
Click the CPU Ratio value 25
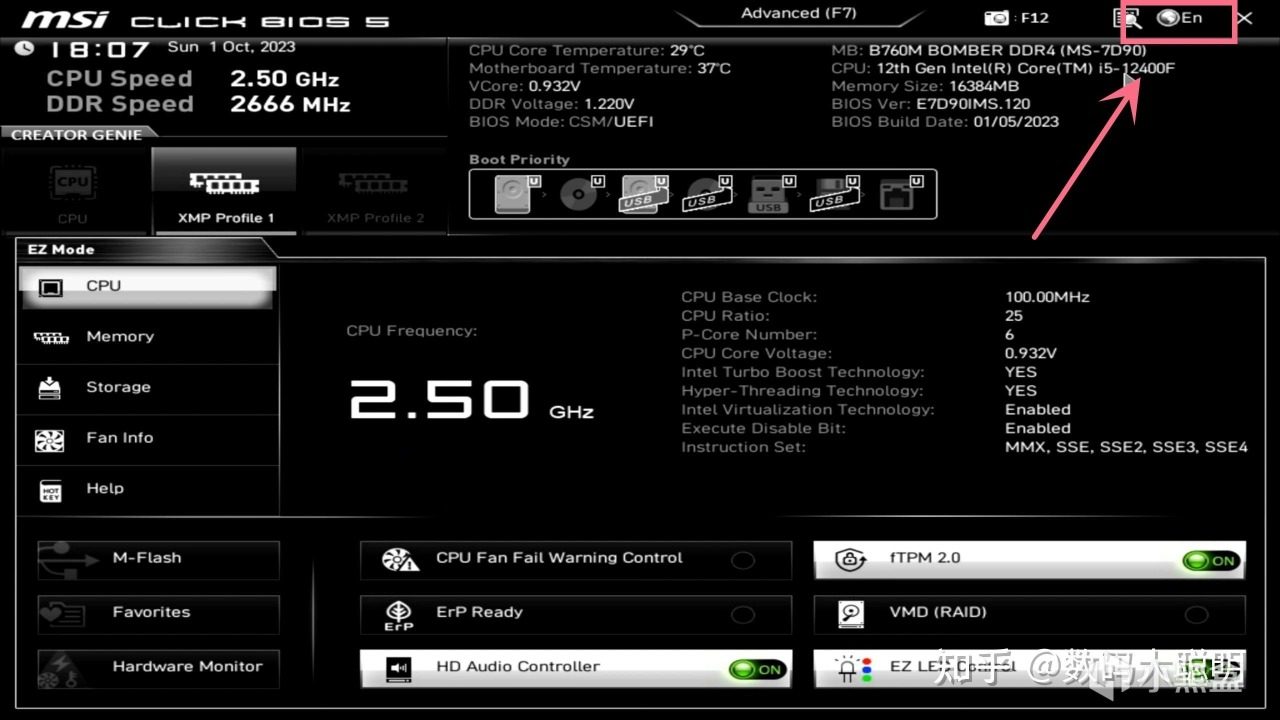(x=1014, y=316)
